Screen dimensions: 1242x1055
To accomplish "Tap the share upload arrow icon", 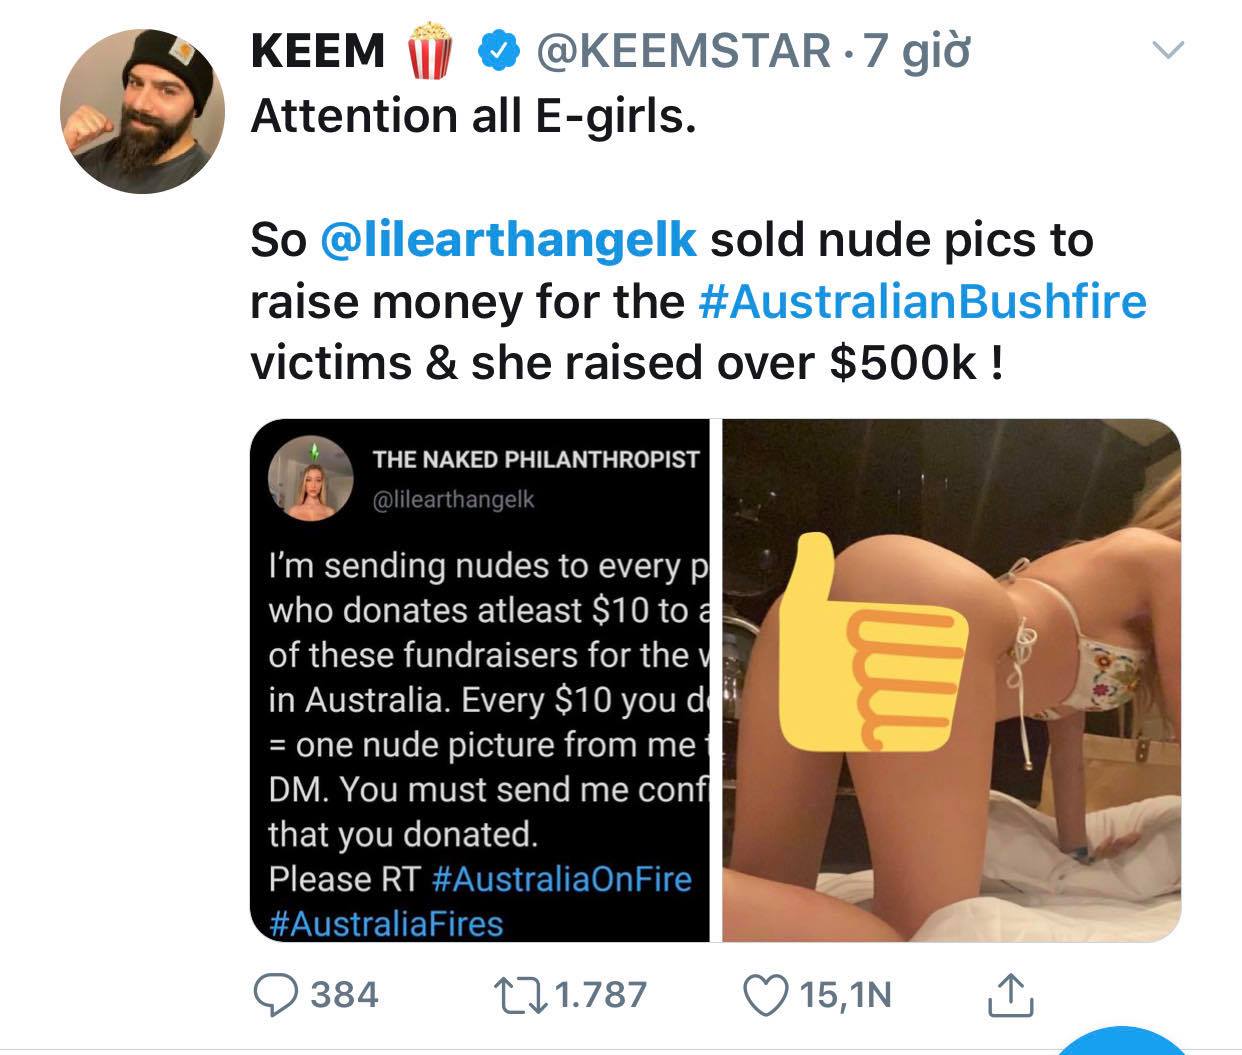I will [x=1007, y=992].
